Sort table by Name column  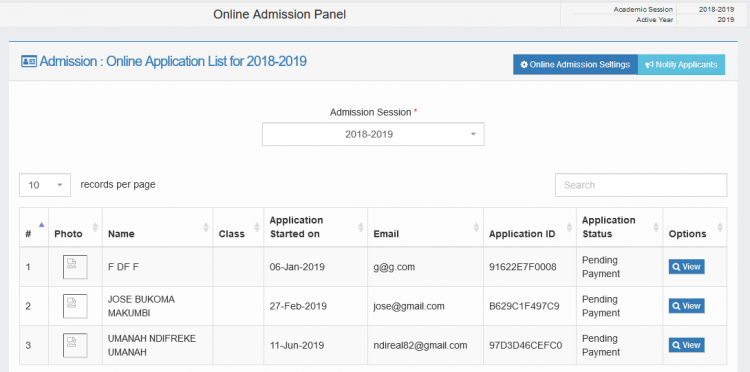pos(158,227)
